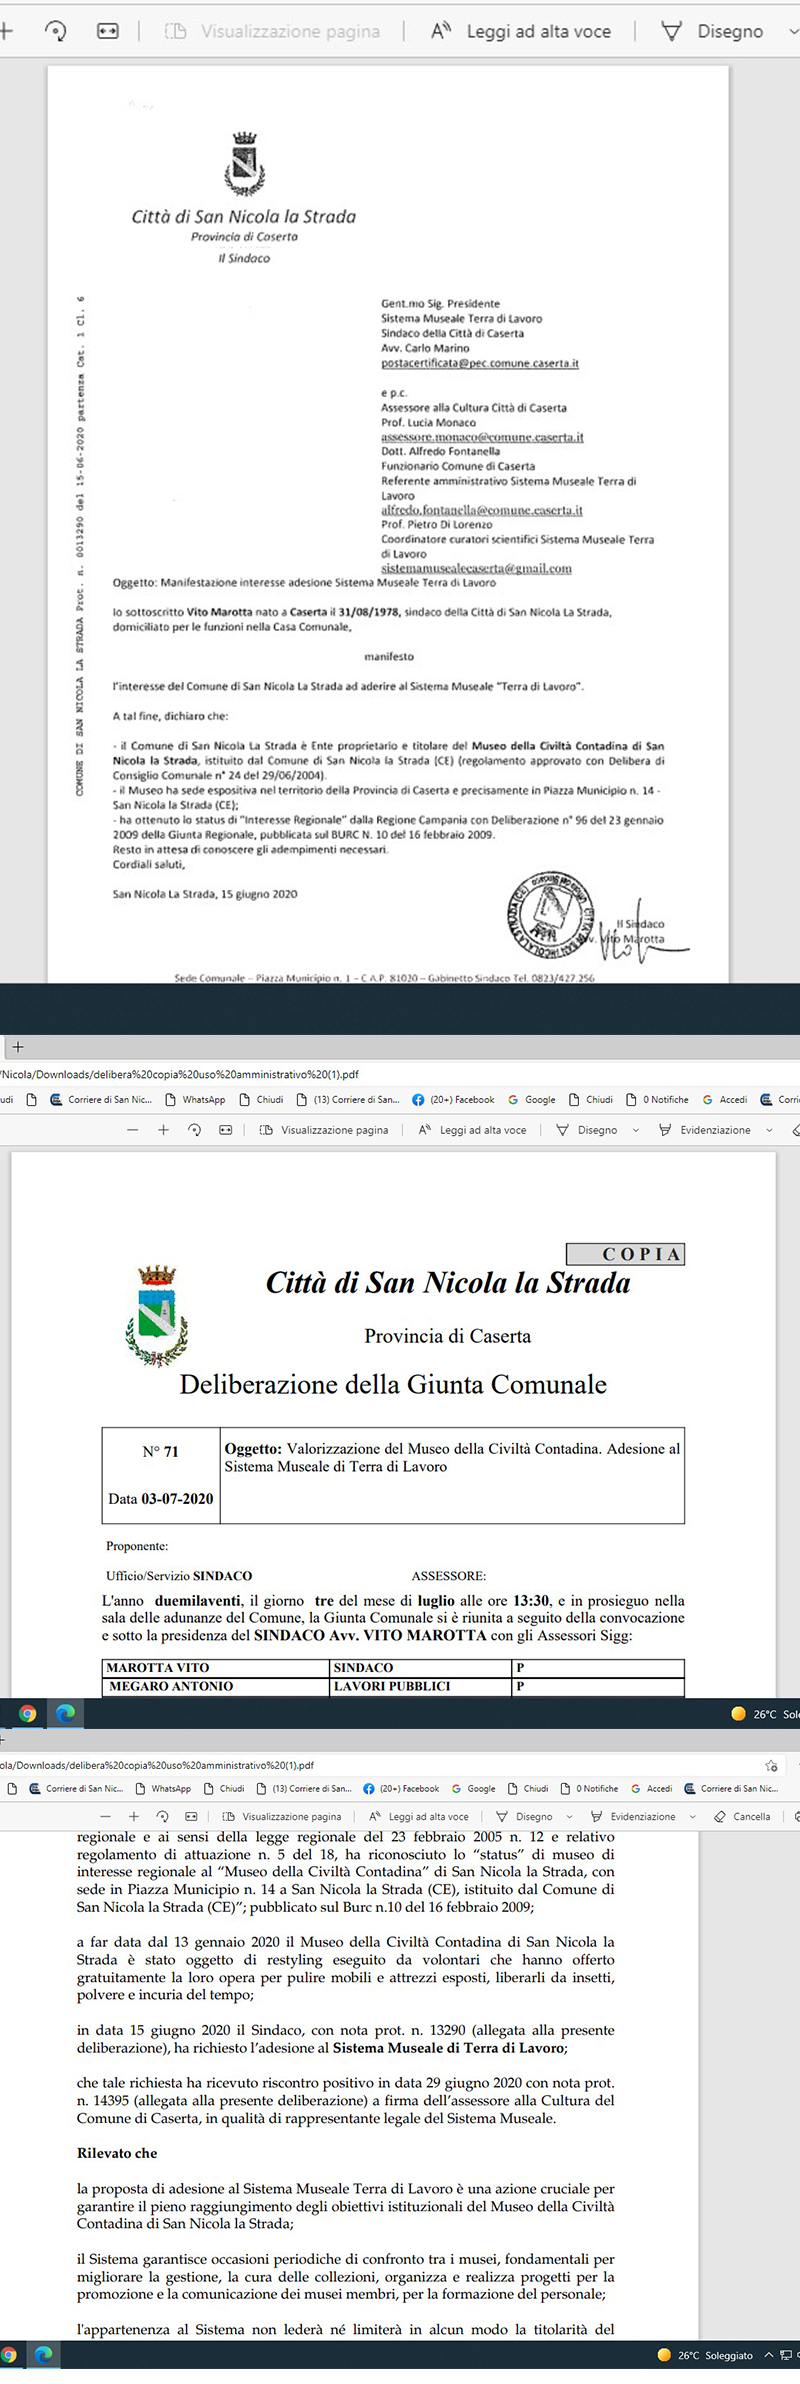The height and width of the screenshot is (2384, 800).
Task: Open Google bookmark above the Deliberazione title page
Action: click(531, 1099)
